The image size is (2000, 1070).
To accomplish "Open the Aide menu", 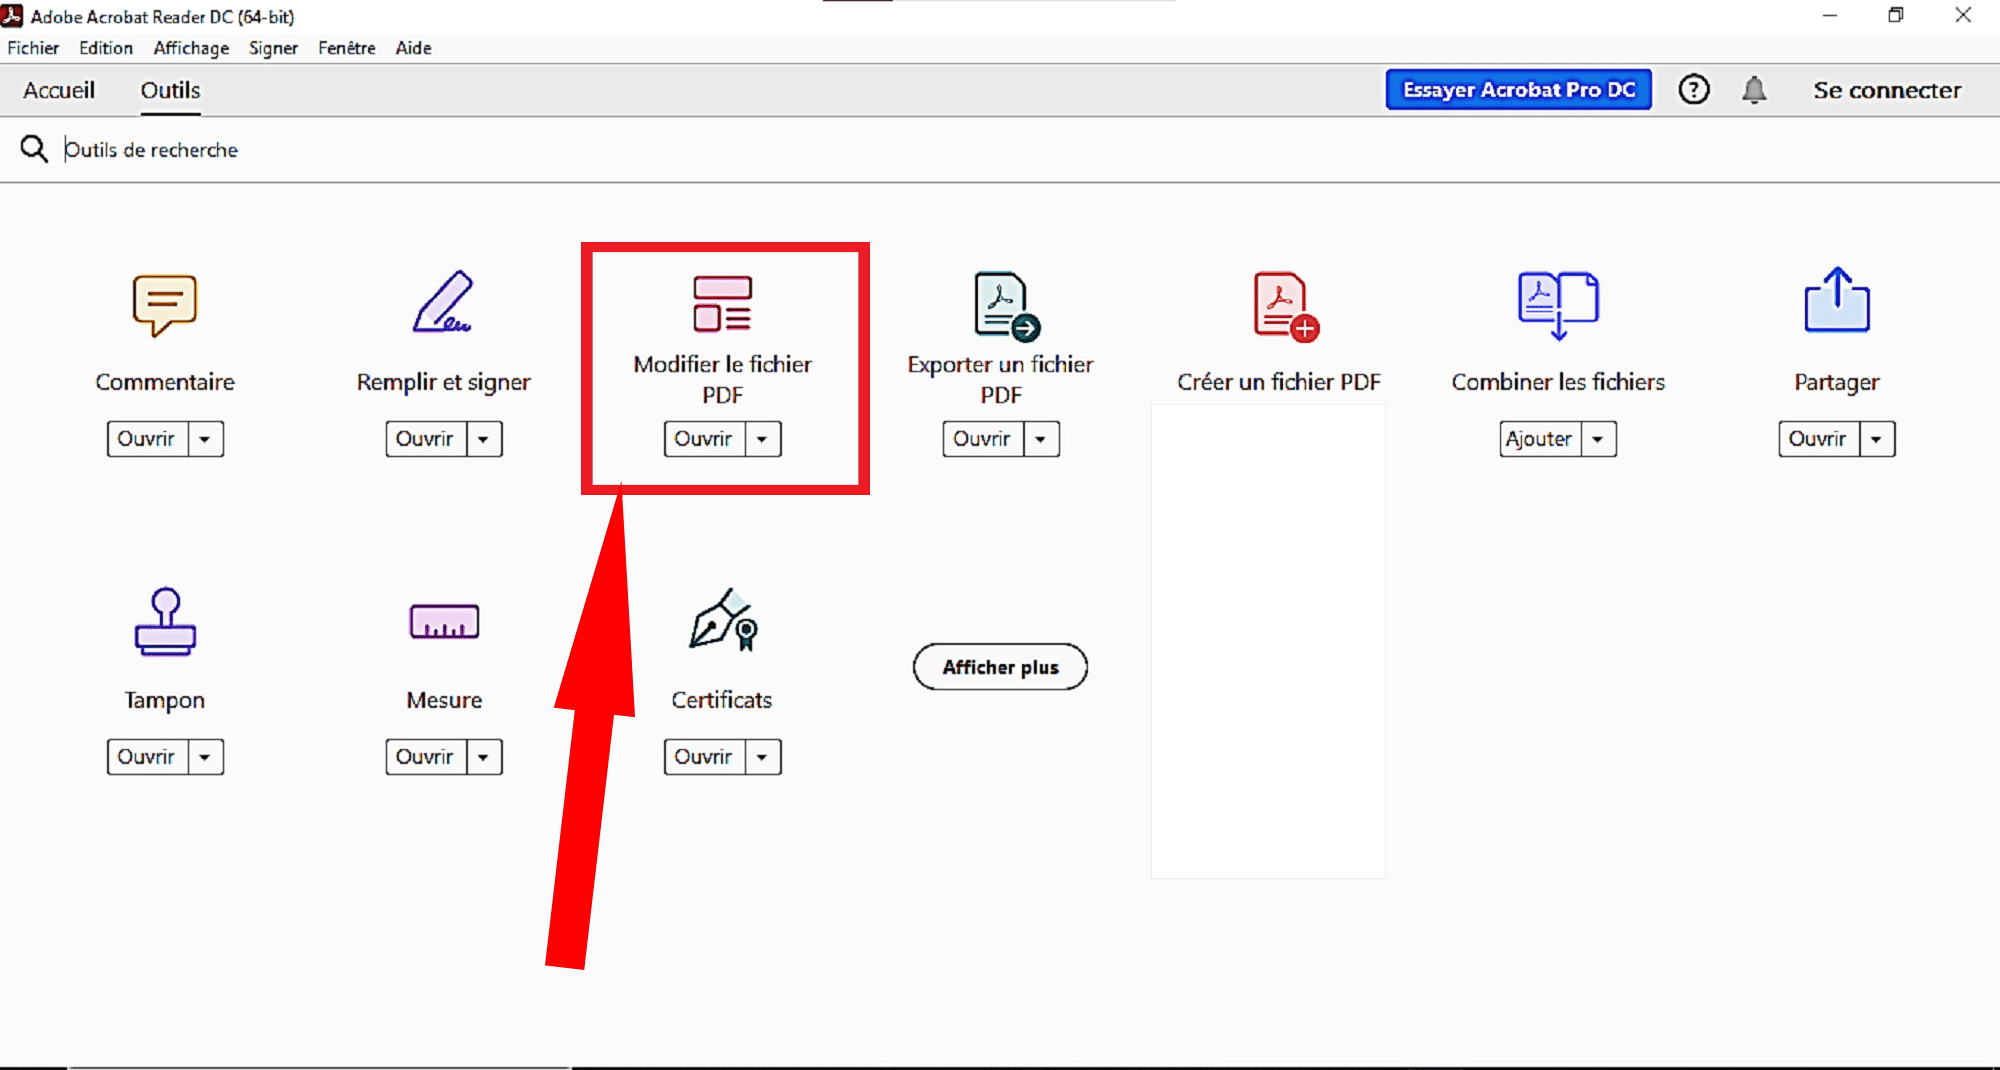I will coord(413,48).
